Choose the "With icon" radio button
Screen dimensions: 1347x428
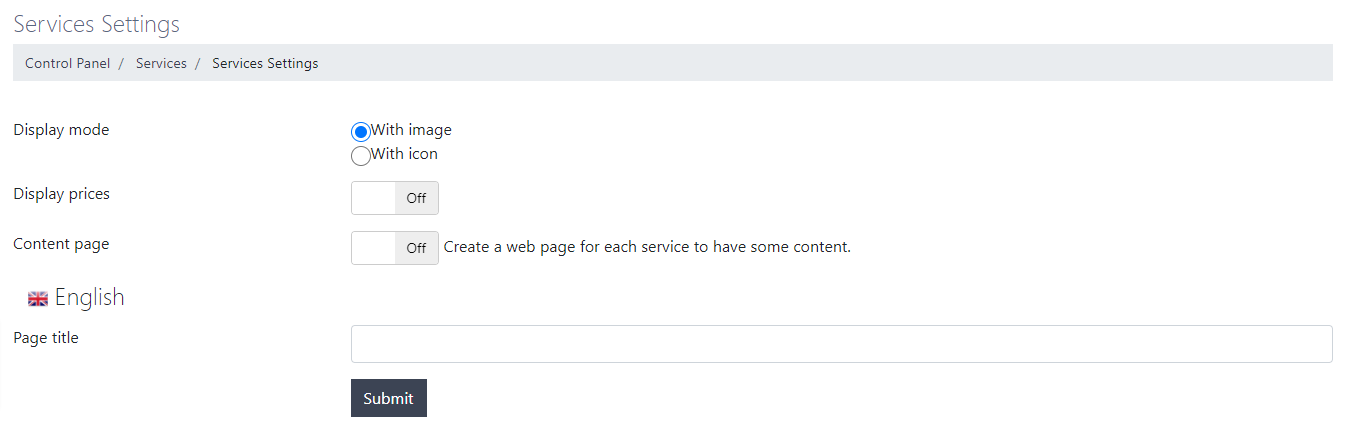click(361, 155)
